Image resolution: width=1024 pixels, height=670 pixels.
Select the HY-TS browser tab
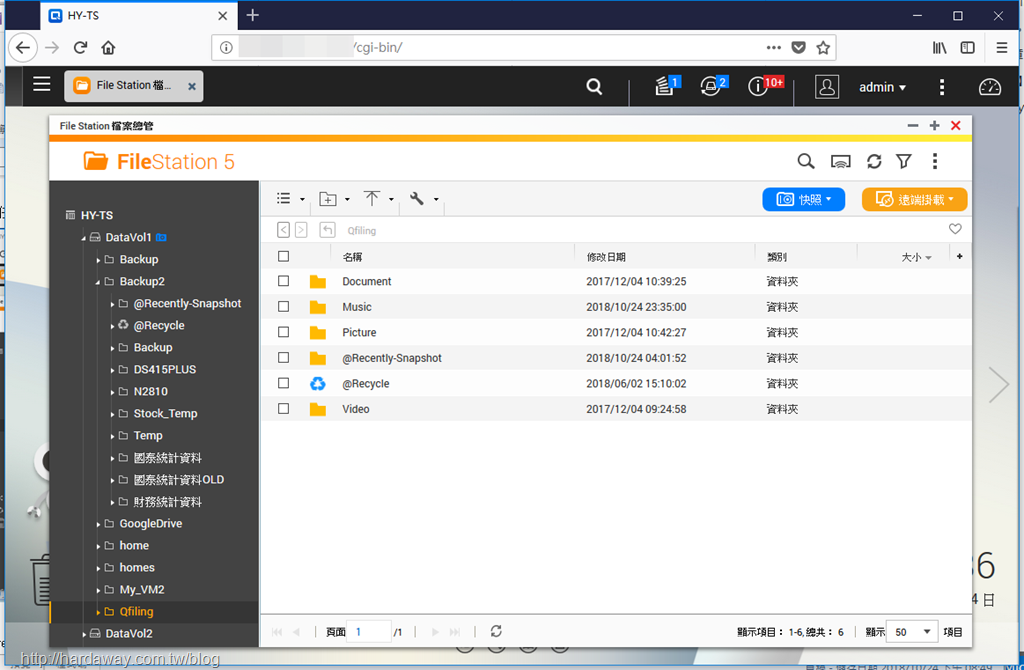pos(138,16)
